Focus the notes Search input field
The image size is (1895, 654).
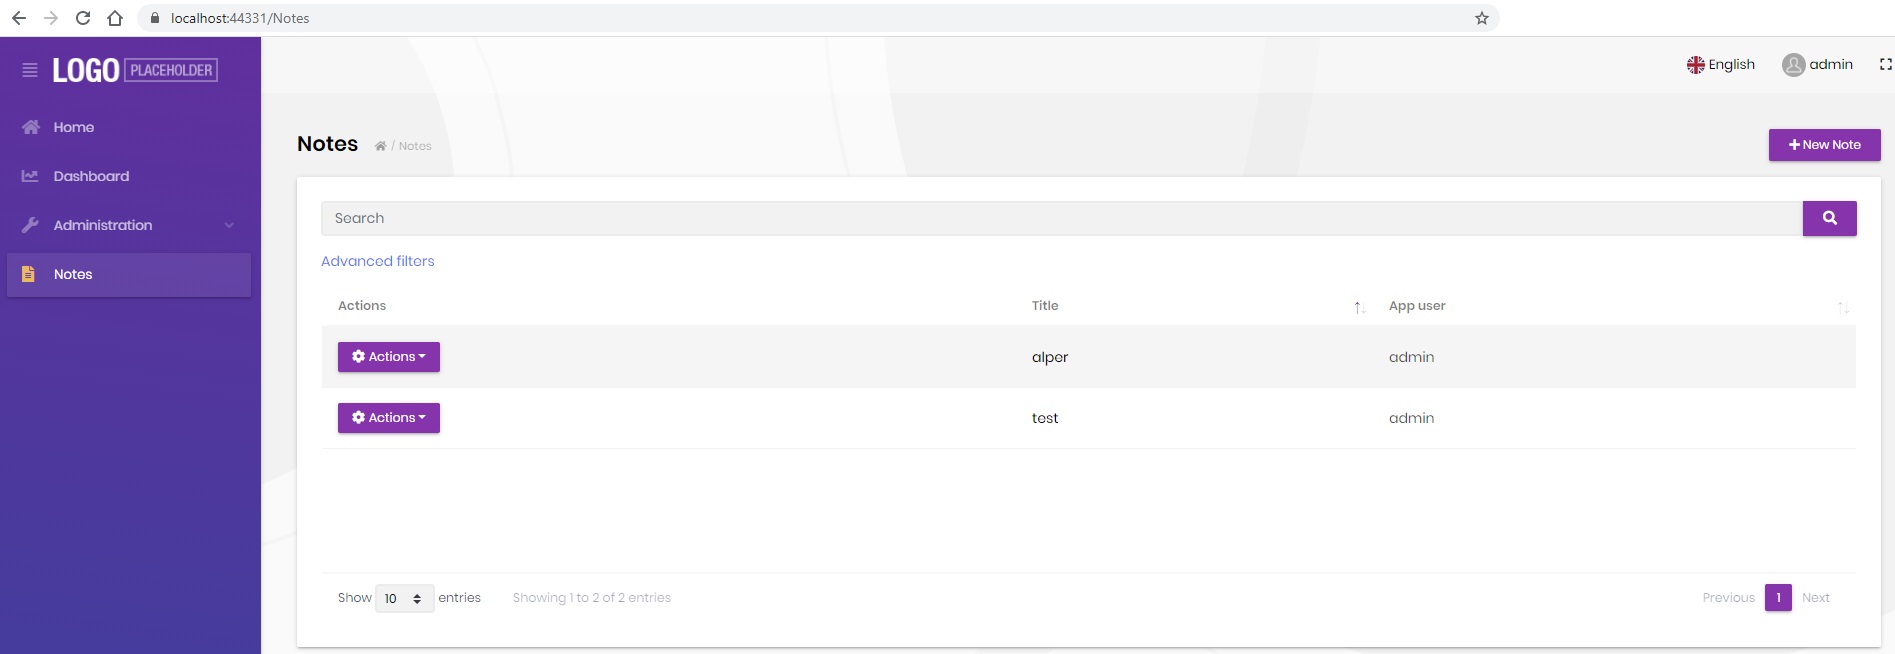(1060, 218)
